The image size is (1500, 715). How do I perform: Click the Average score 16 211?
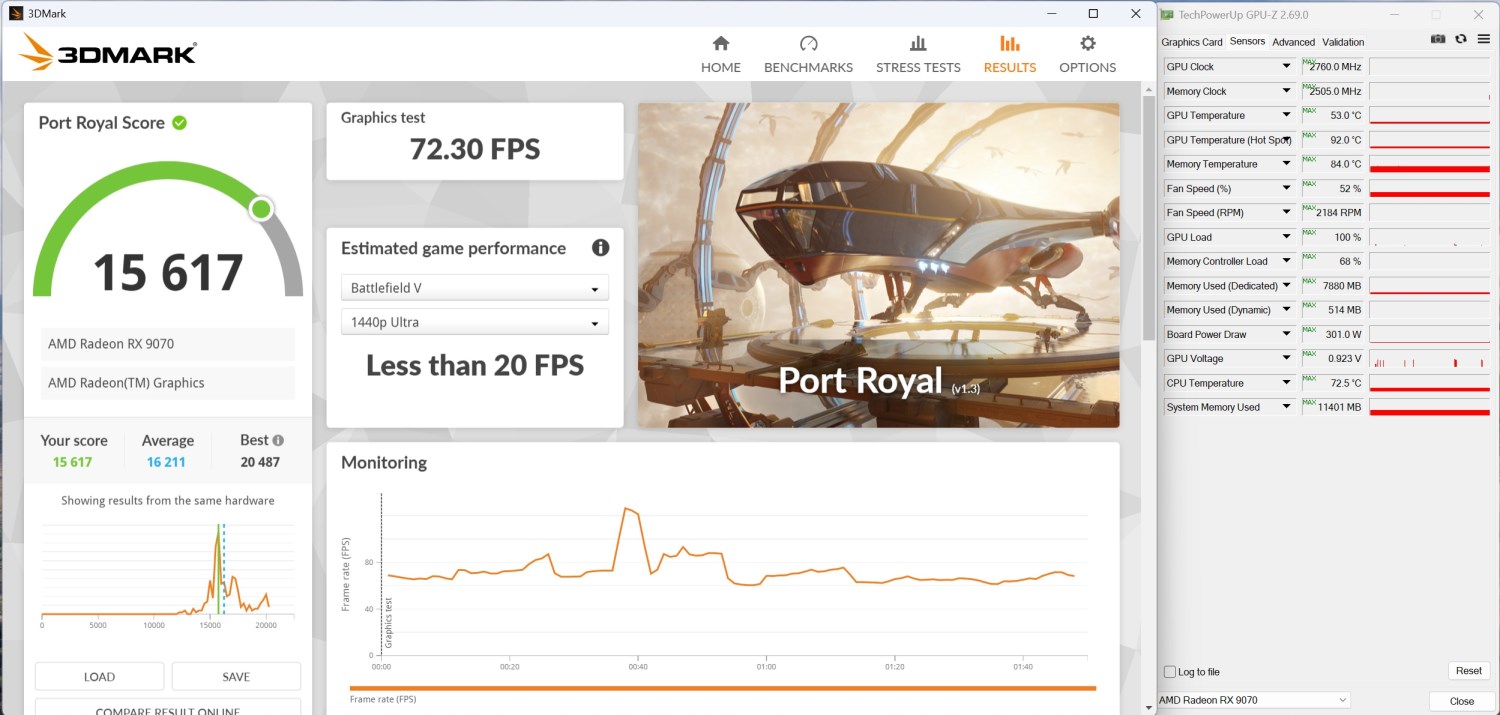point(166,462)
